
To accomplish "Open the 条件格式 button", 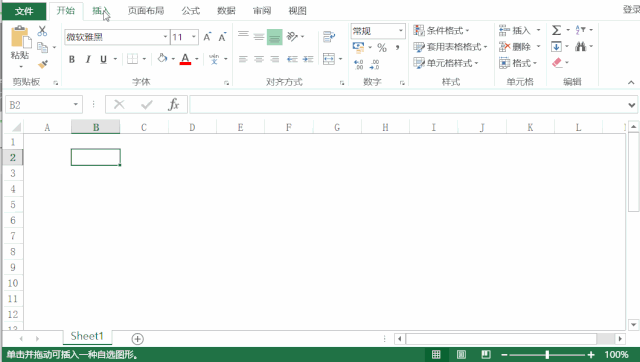I will (441, 31).
